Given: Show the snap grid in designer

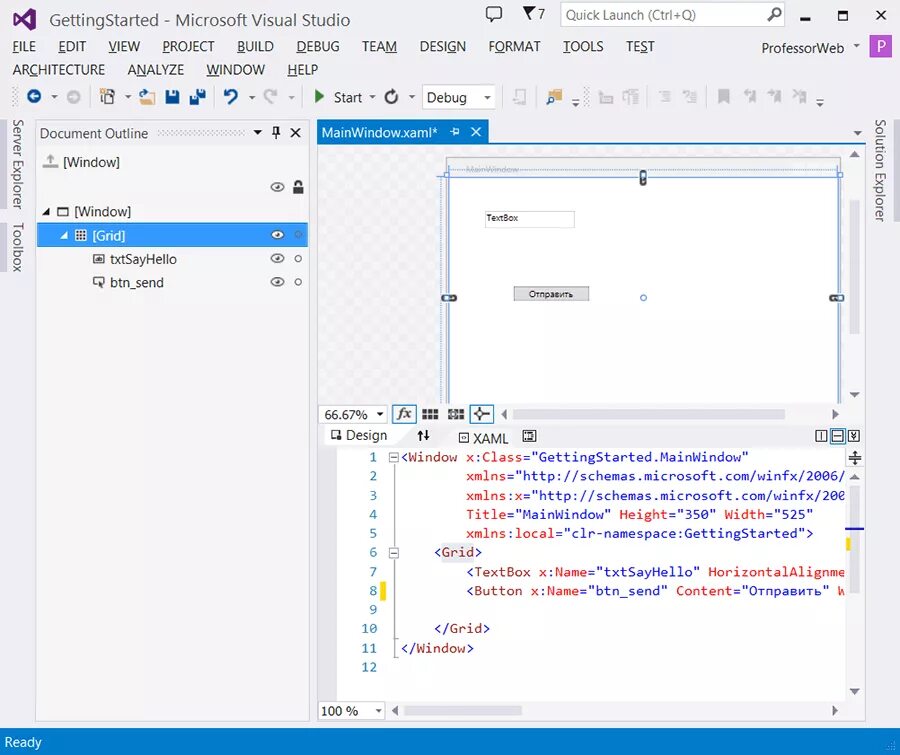Looking at the screenshot, I should point(430,414).
